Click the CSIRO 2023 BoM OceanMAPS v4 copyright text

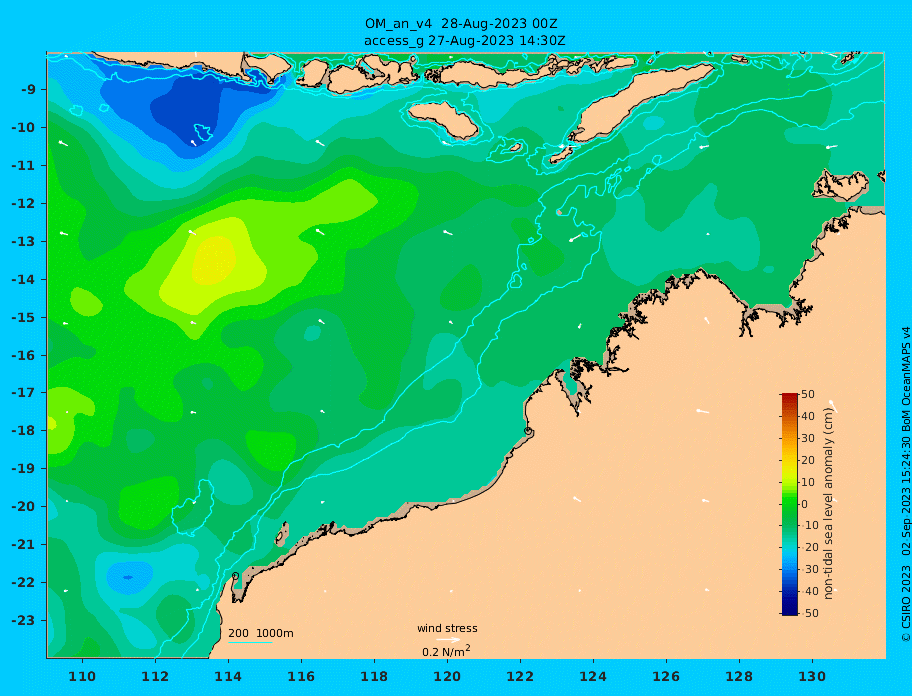tap(905, 484)
